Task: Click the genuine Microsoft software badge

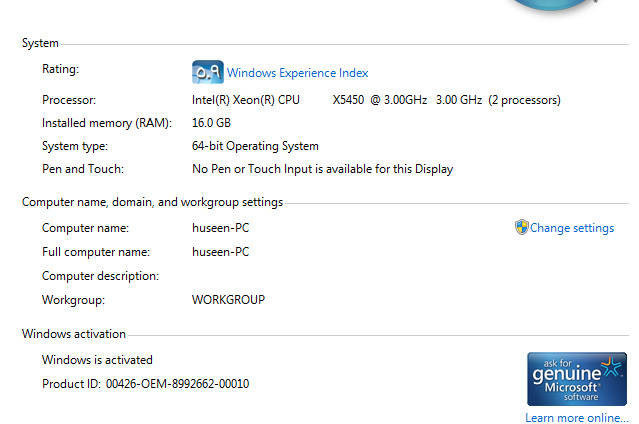Action: (x=577, y=379)
